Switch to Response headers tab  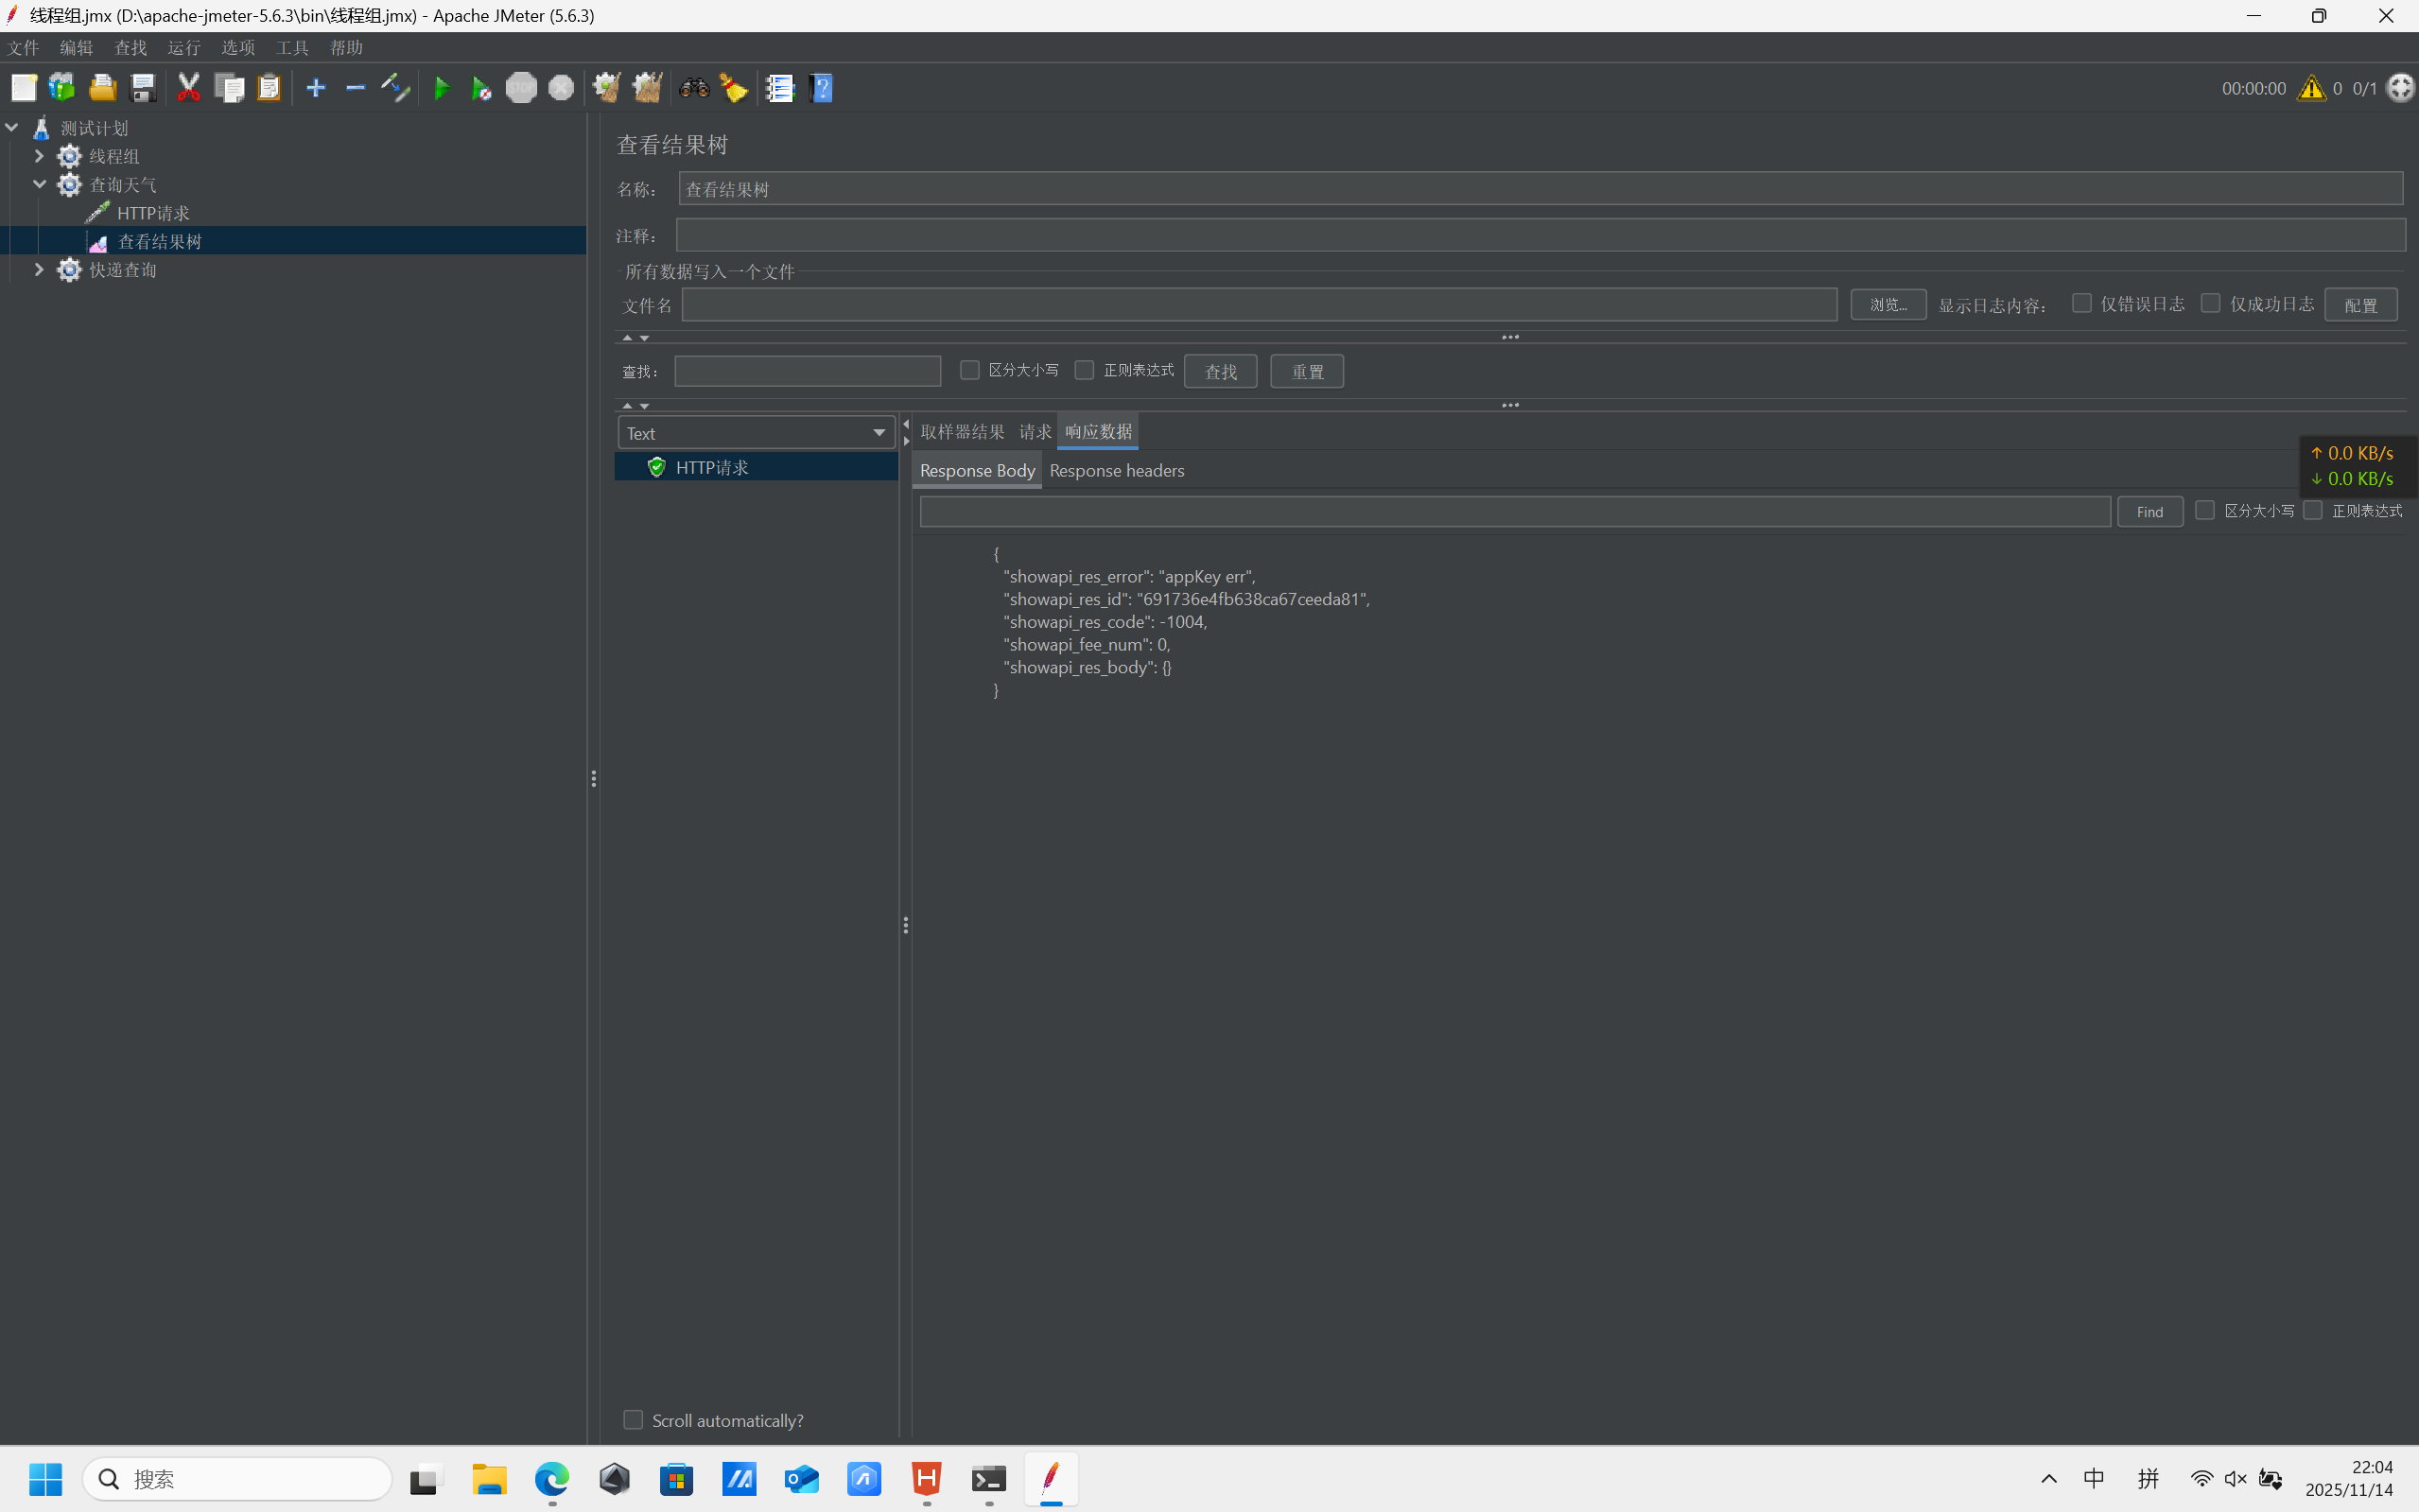click(1116, 470)
